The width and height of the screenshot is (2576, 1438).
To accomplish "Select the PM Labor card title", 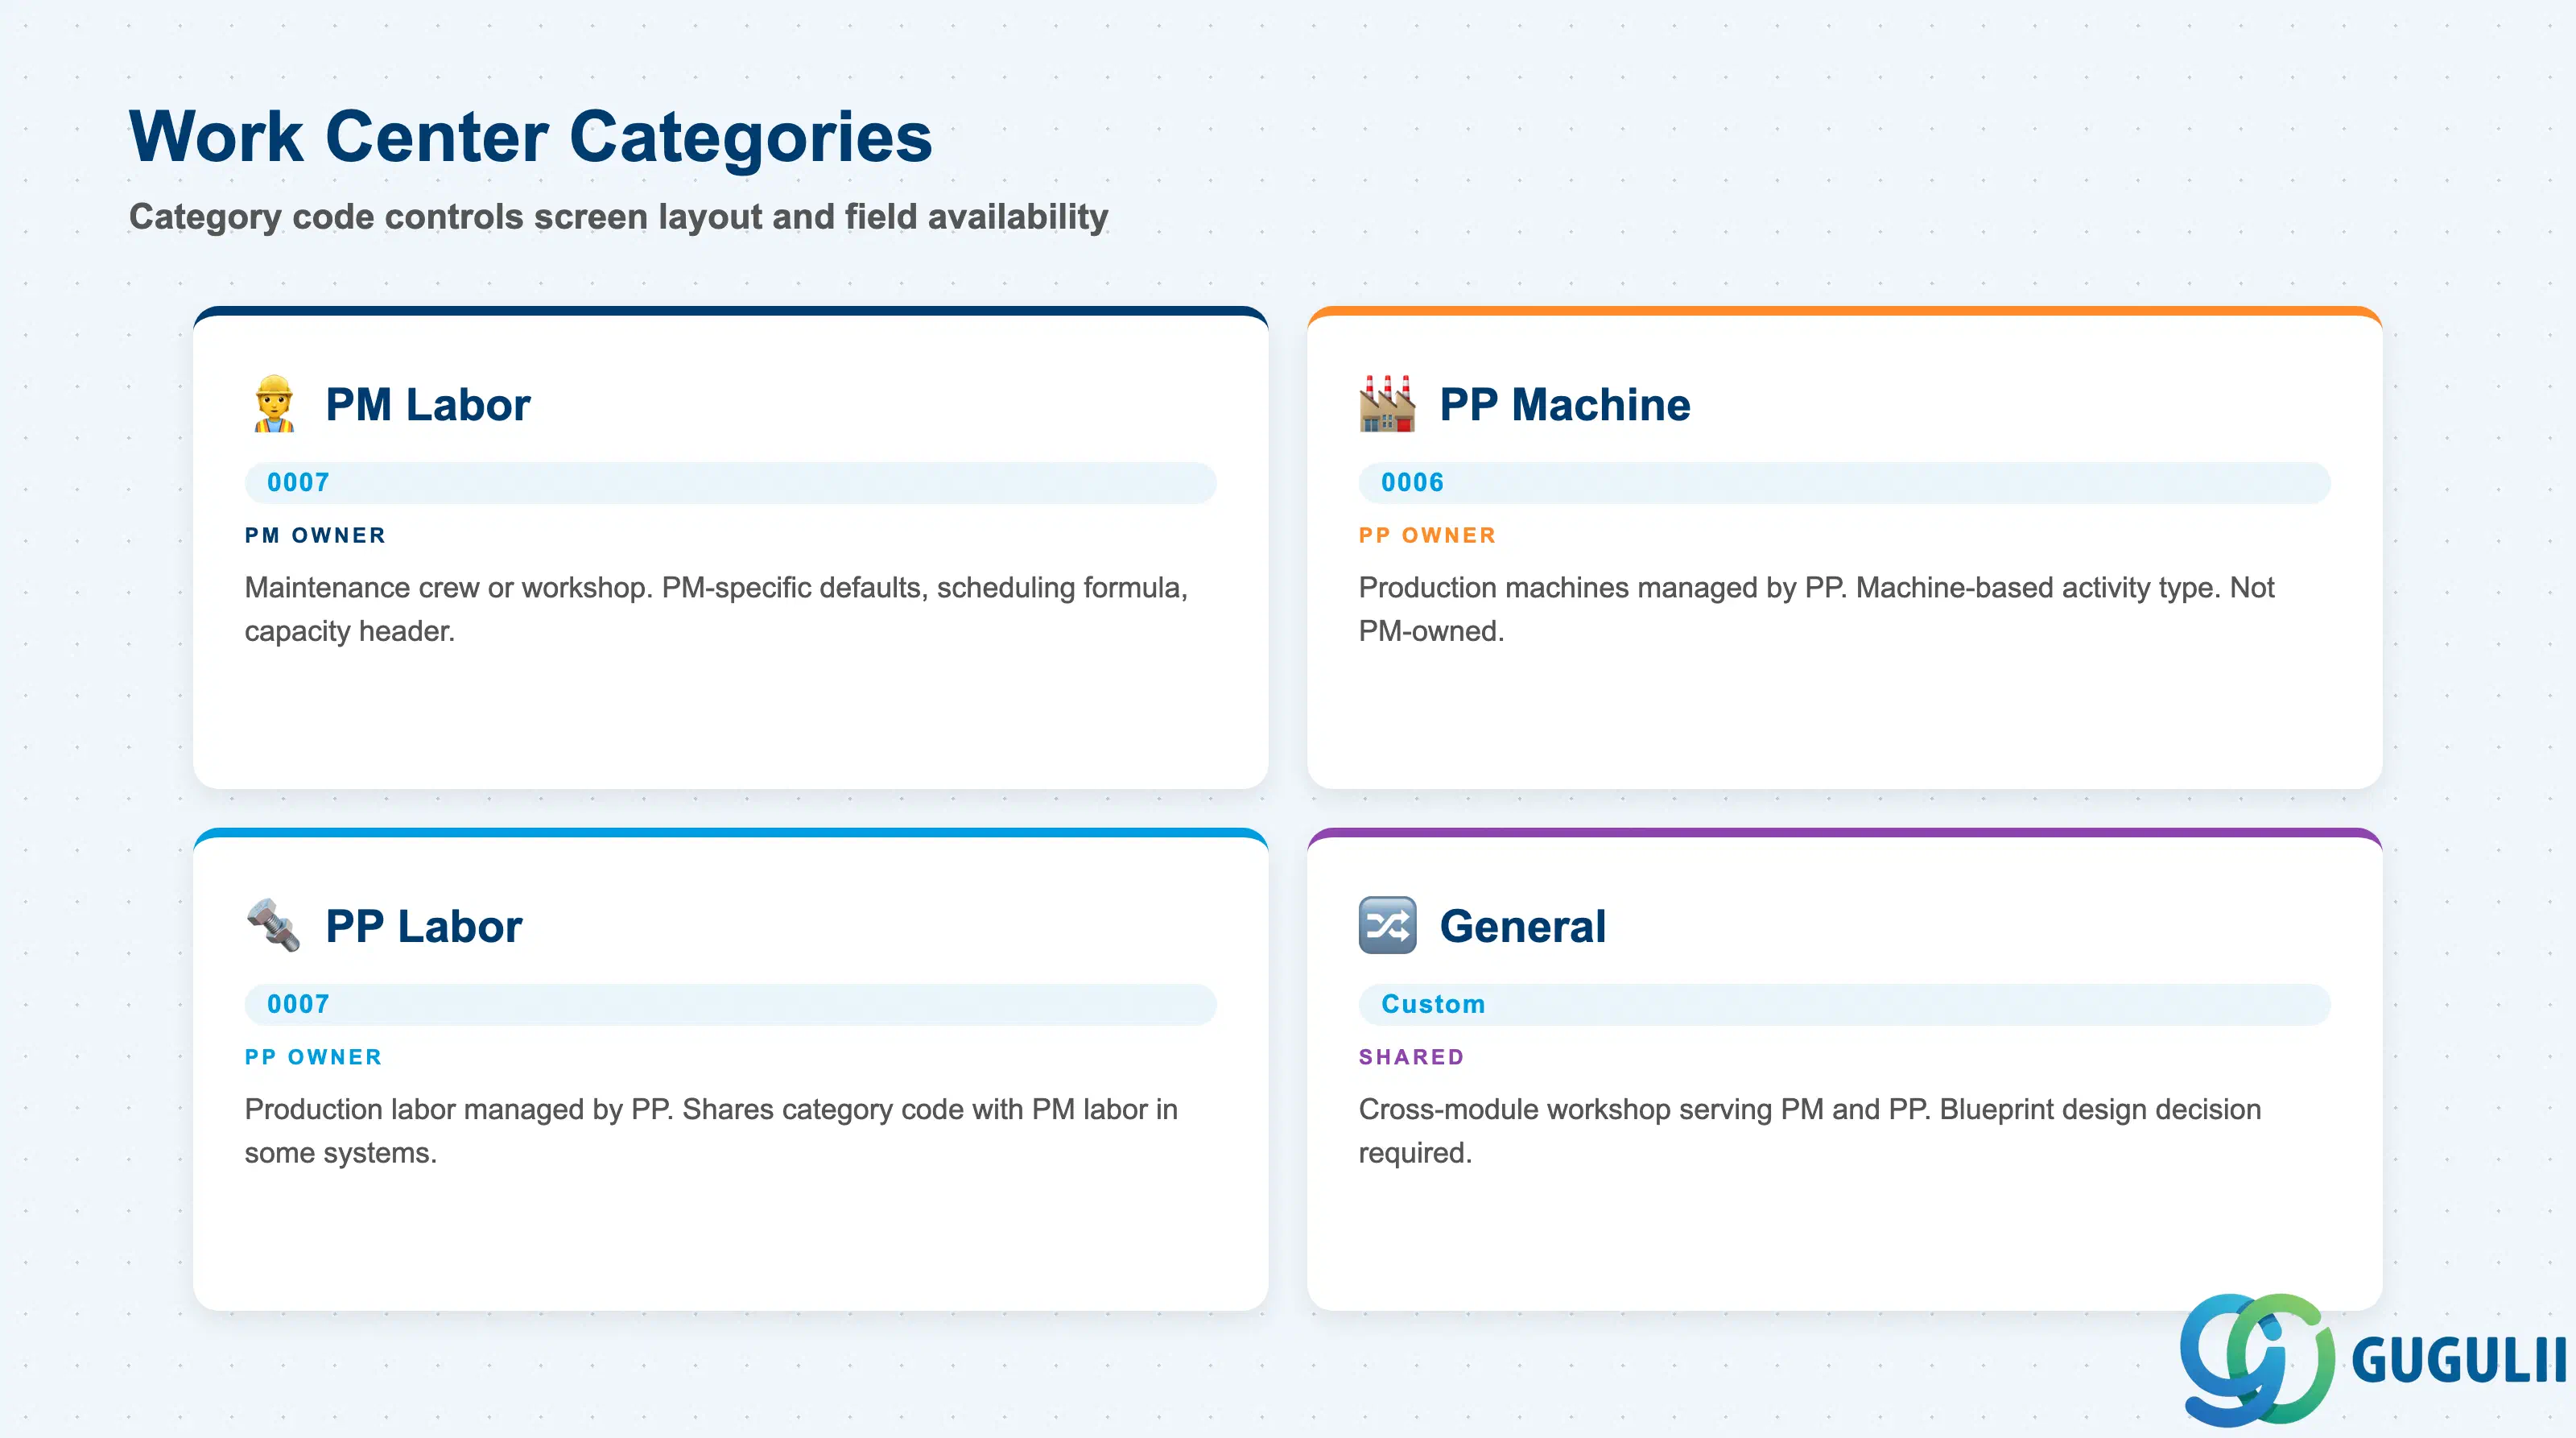I will click(x=428, y=405).
